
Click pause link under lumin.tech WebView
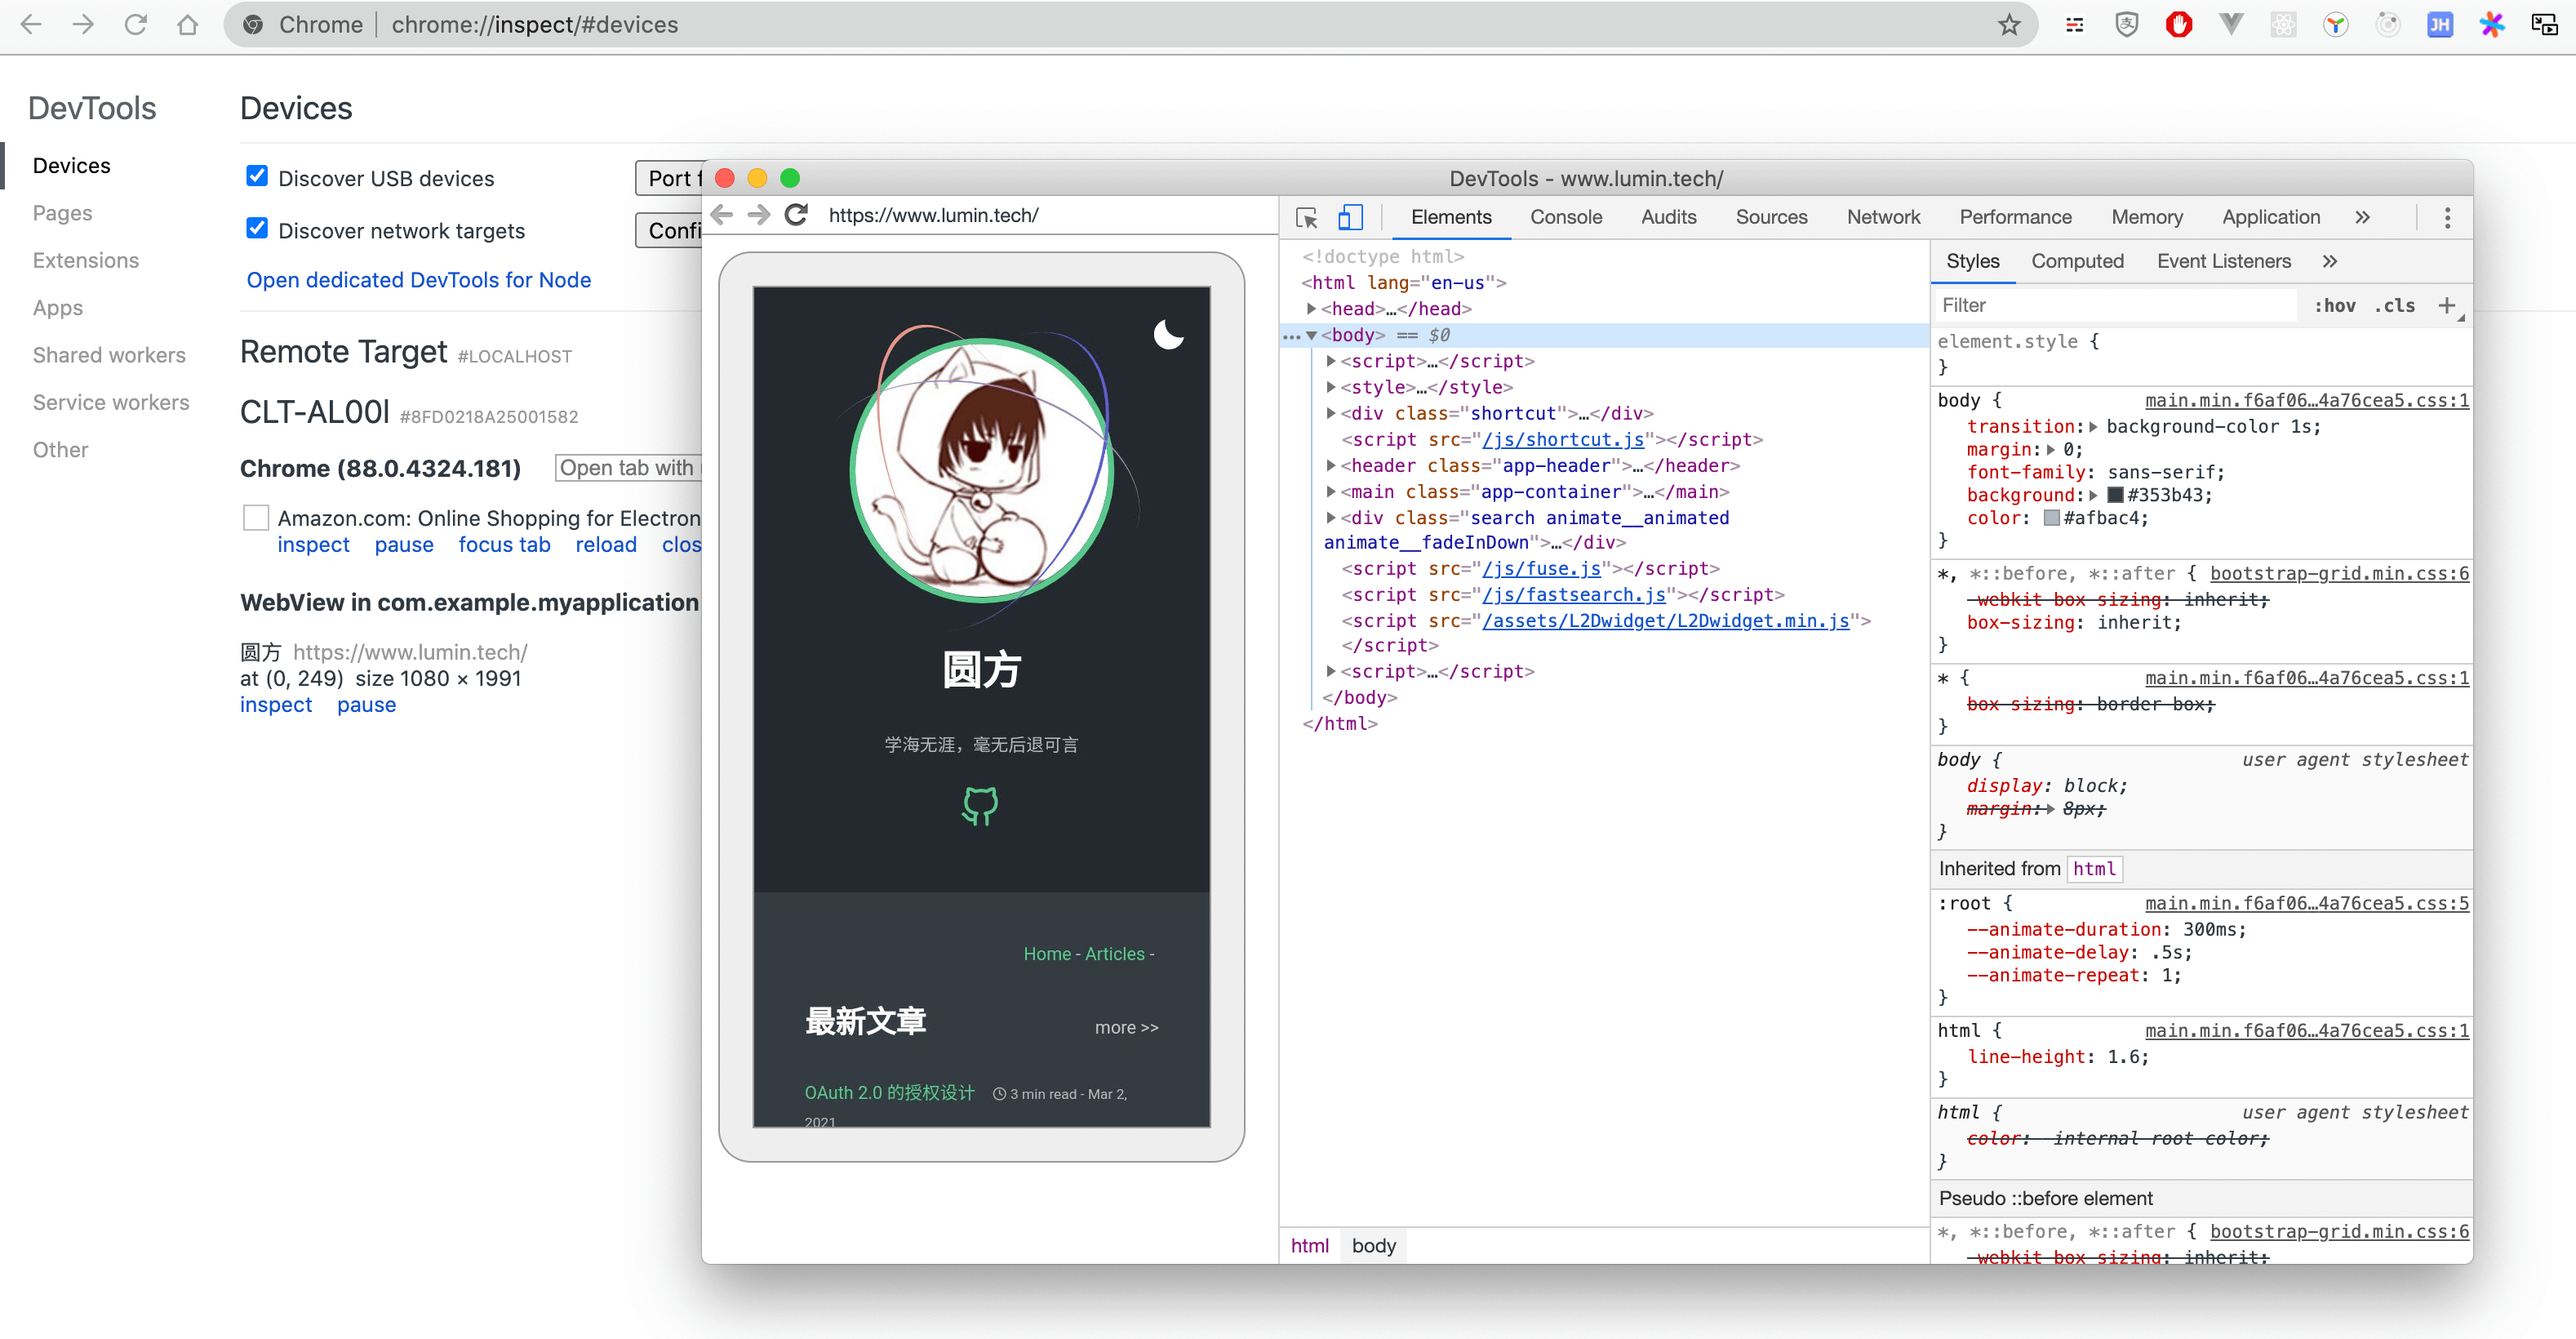click(366, 705)
